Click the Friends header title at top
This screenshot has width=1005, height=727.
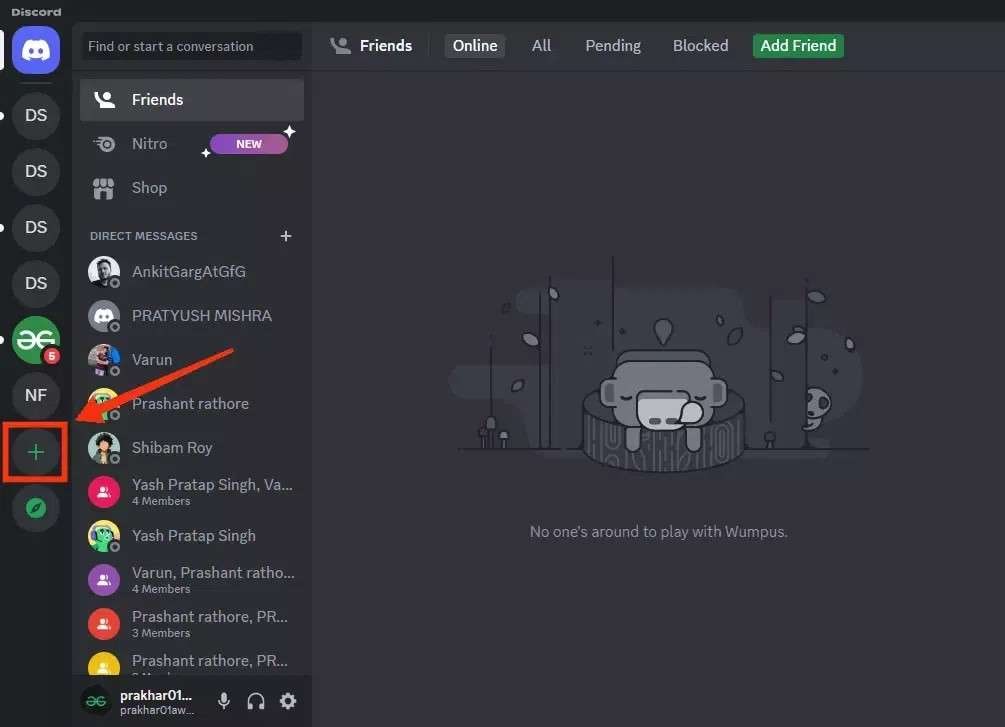click(385, 46)
